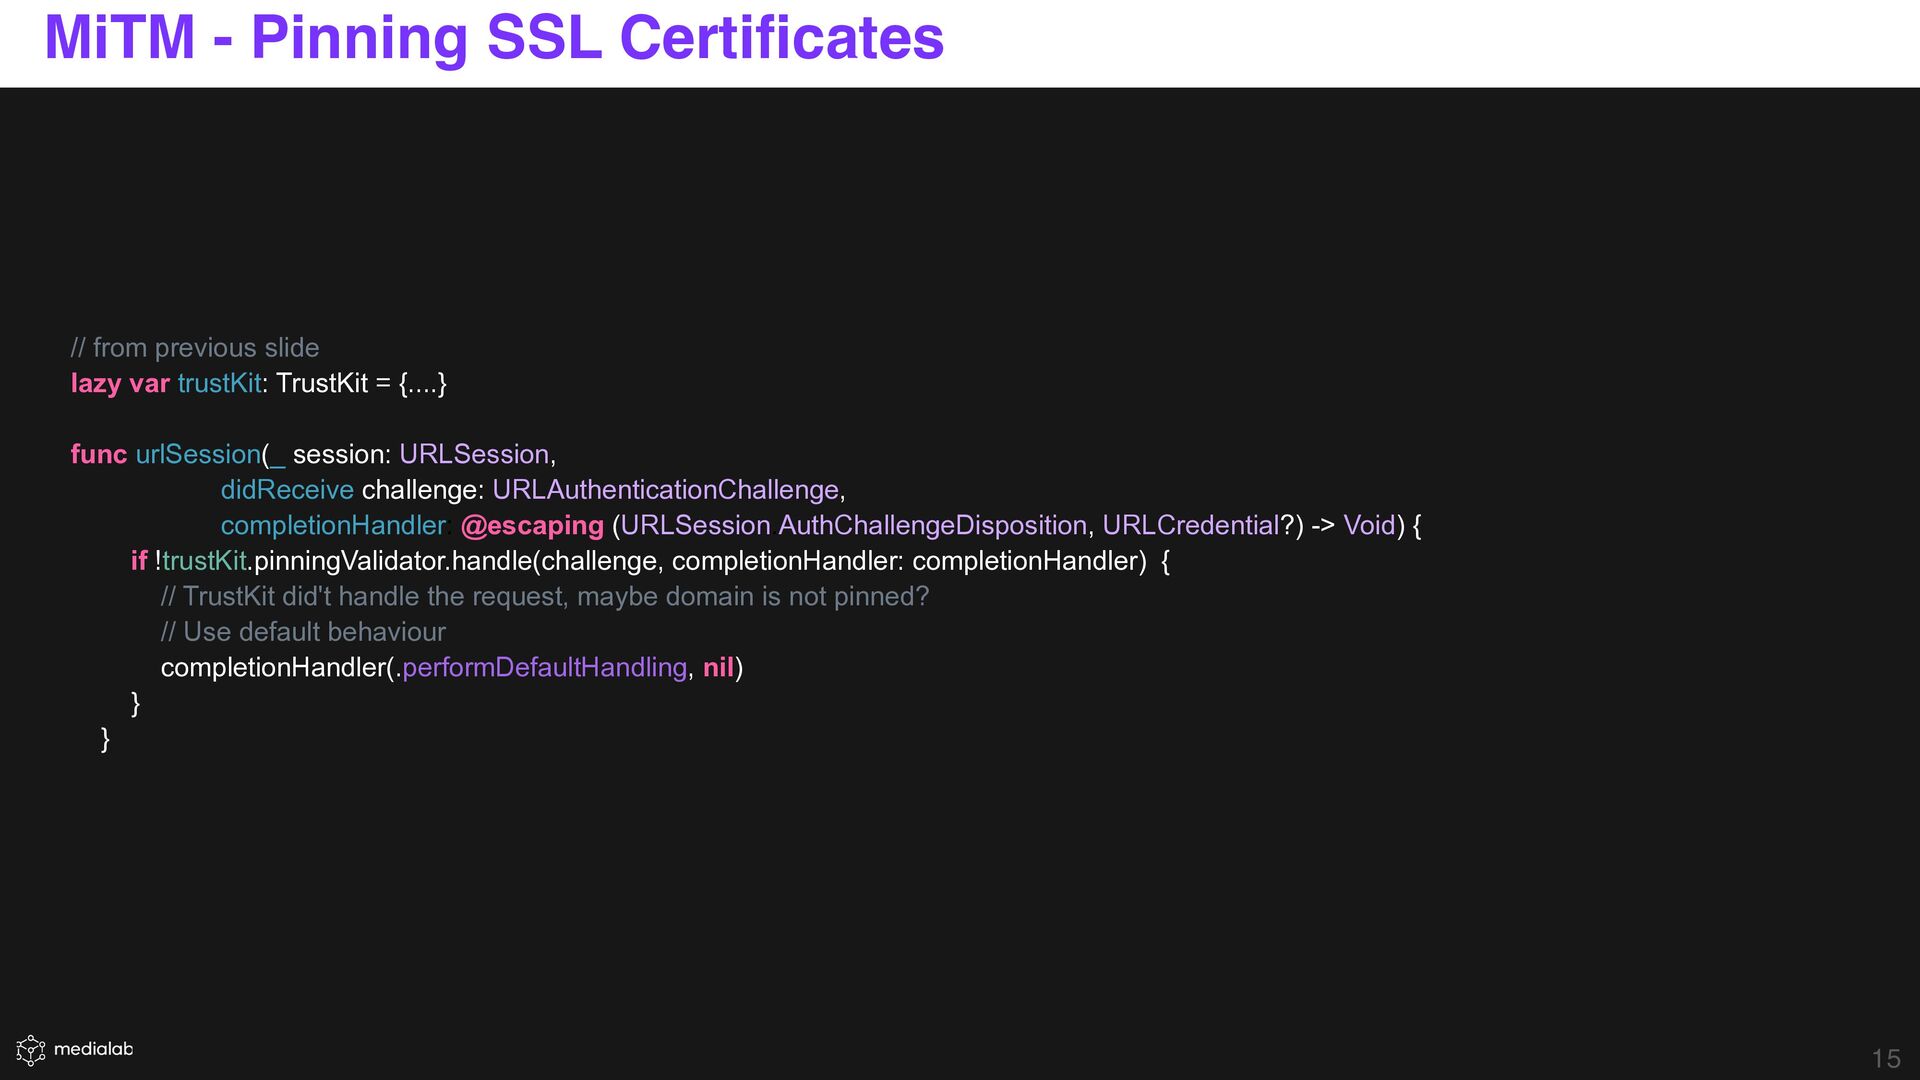Click 'pinningValidator.handle' call
Image resolution: width=1920 pixels, height=1080 pixels.
point(393,561)
